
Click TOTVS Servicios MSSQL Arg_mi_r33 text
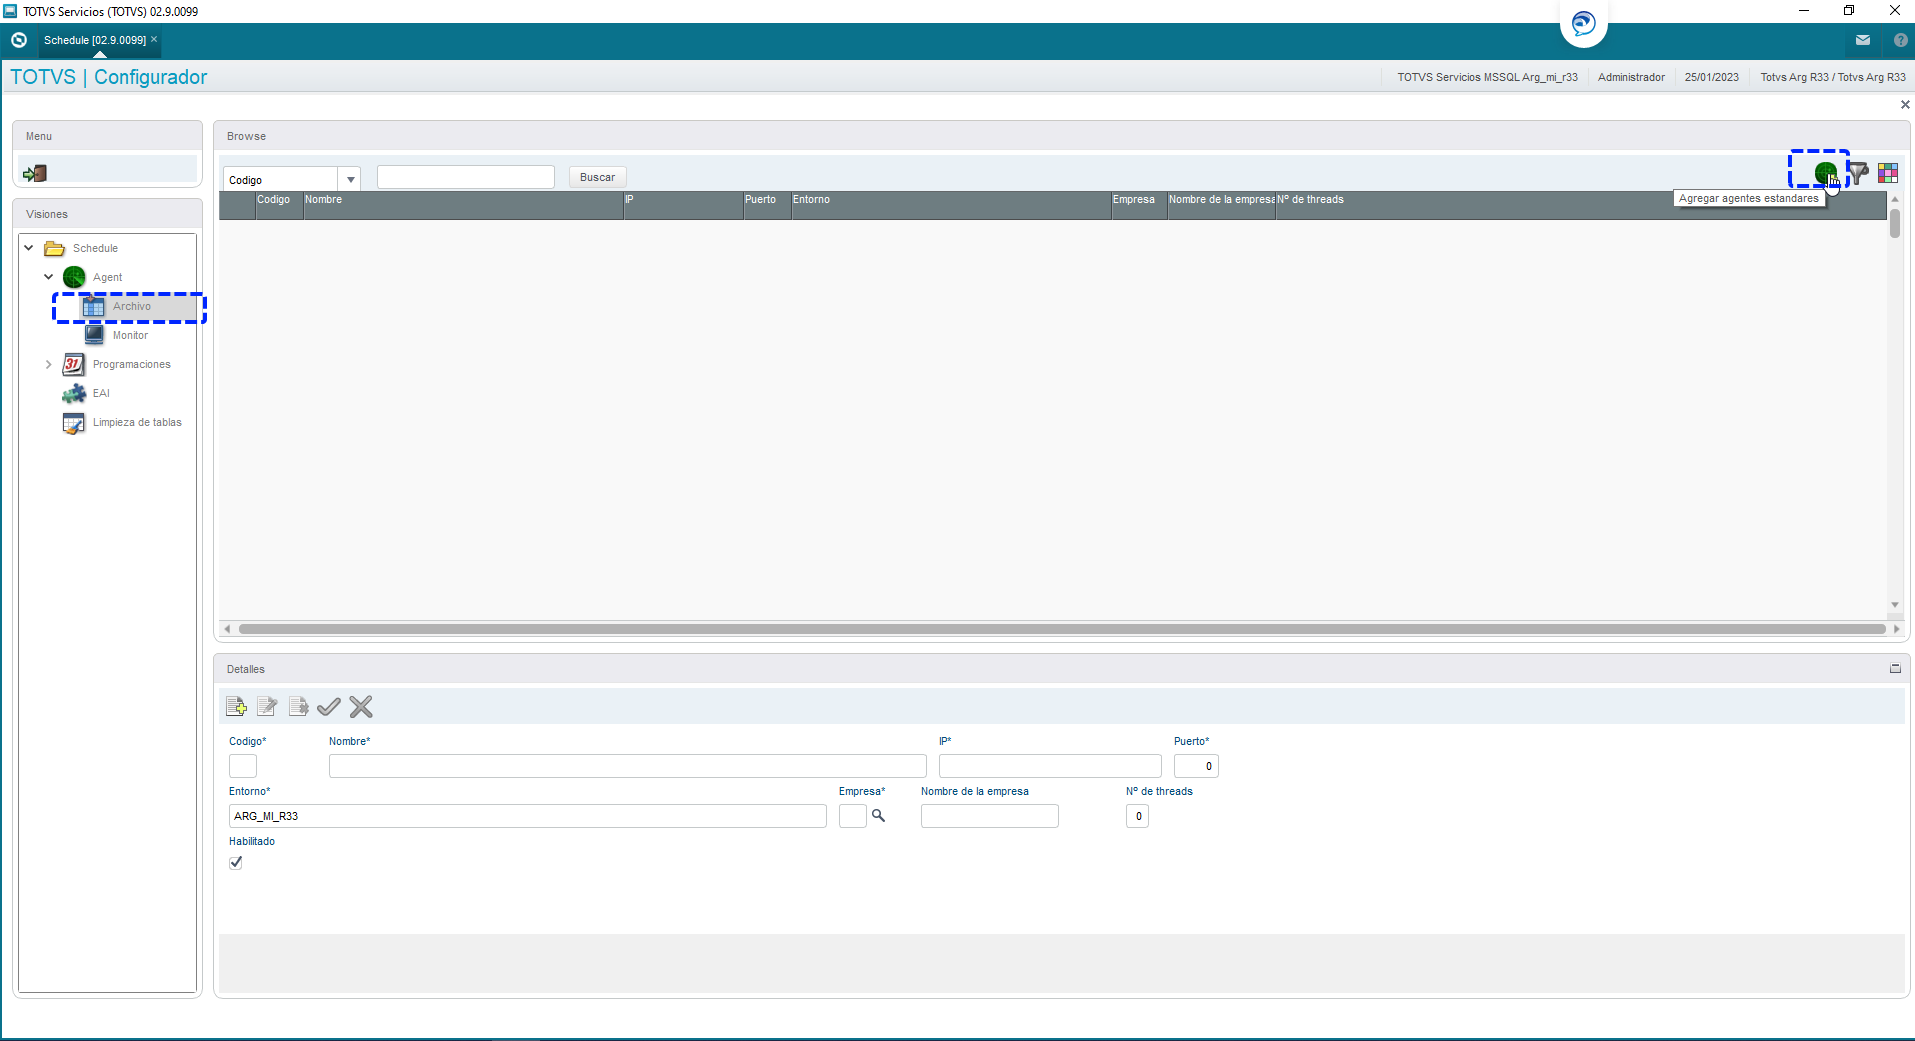[x=1487, y=77]
